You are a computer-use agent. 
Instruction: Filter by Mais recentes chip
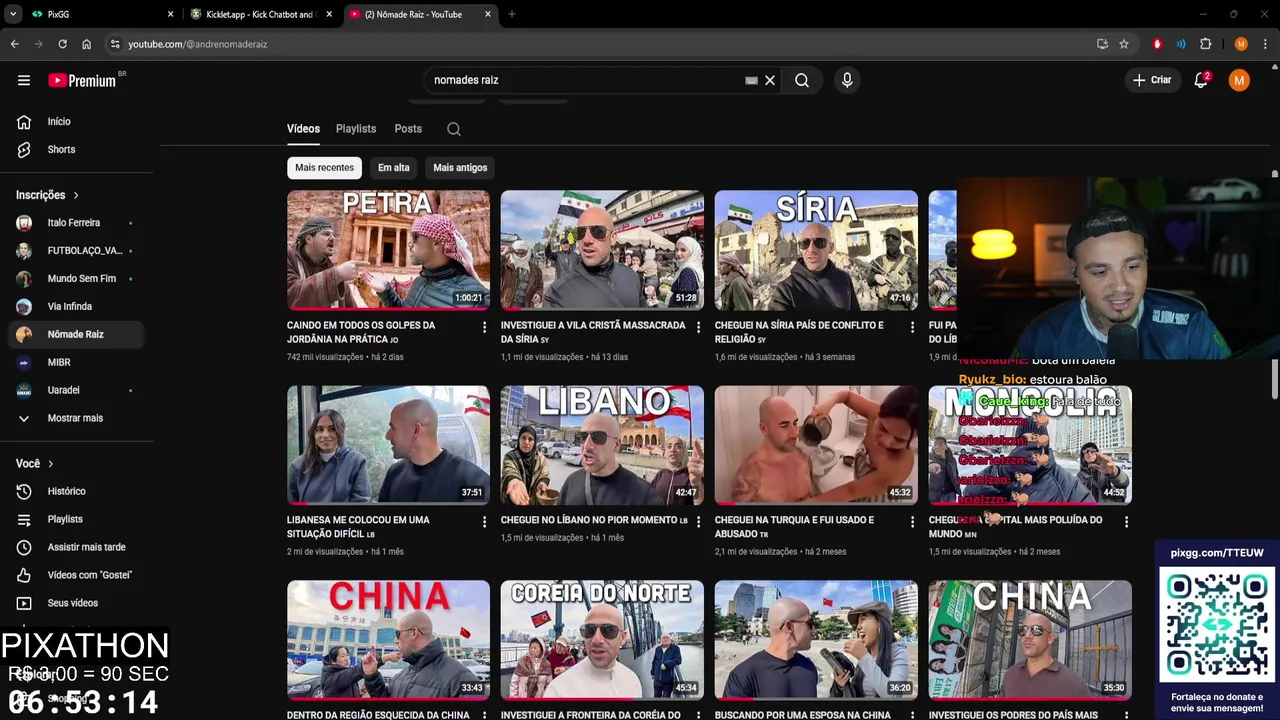(x=324, y=168)
